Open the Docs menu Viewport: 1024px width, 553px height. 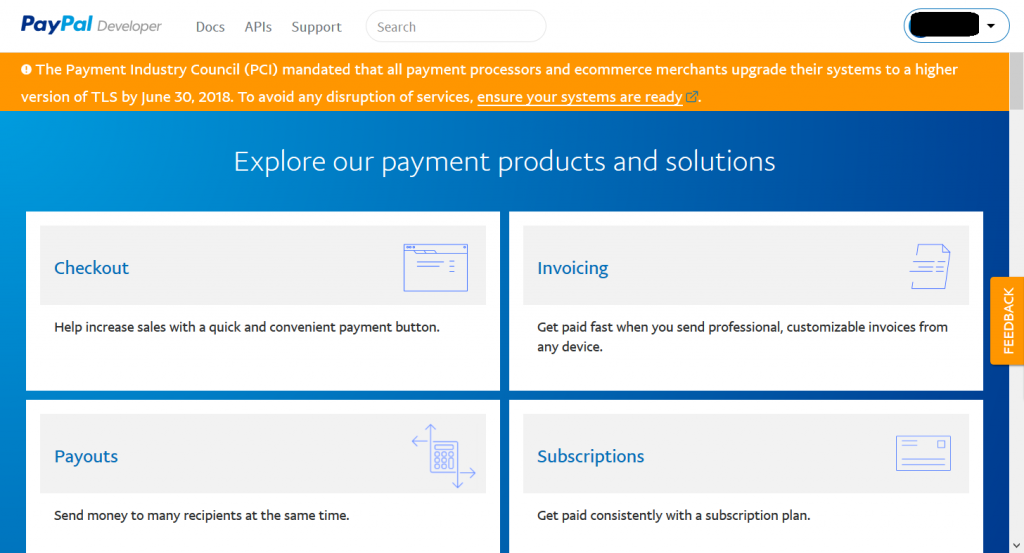point(210,27)
